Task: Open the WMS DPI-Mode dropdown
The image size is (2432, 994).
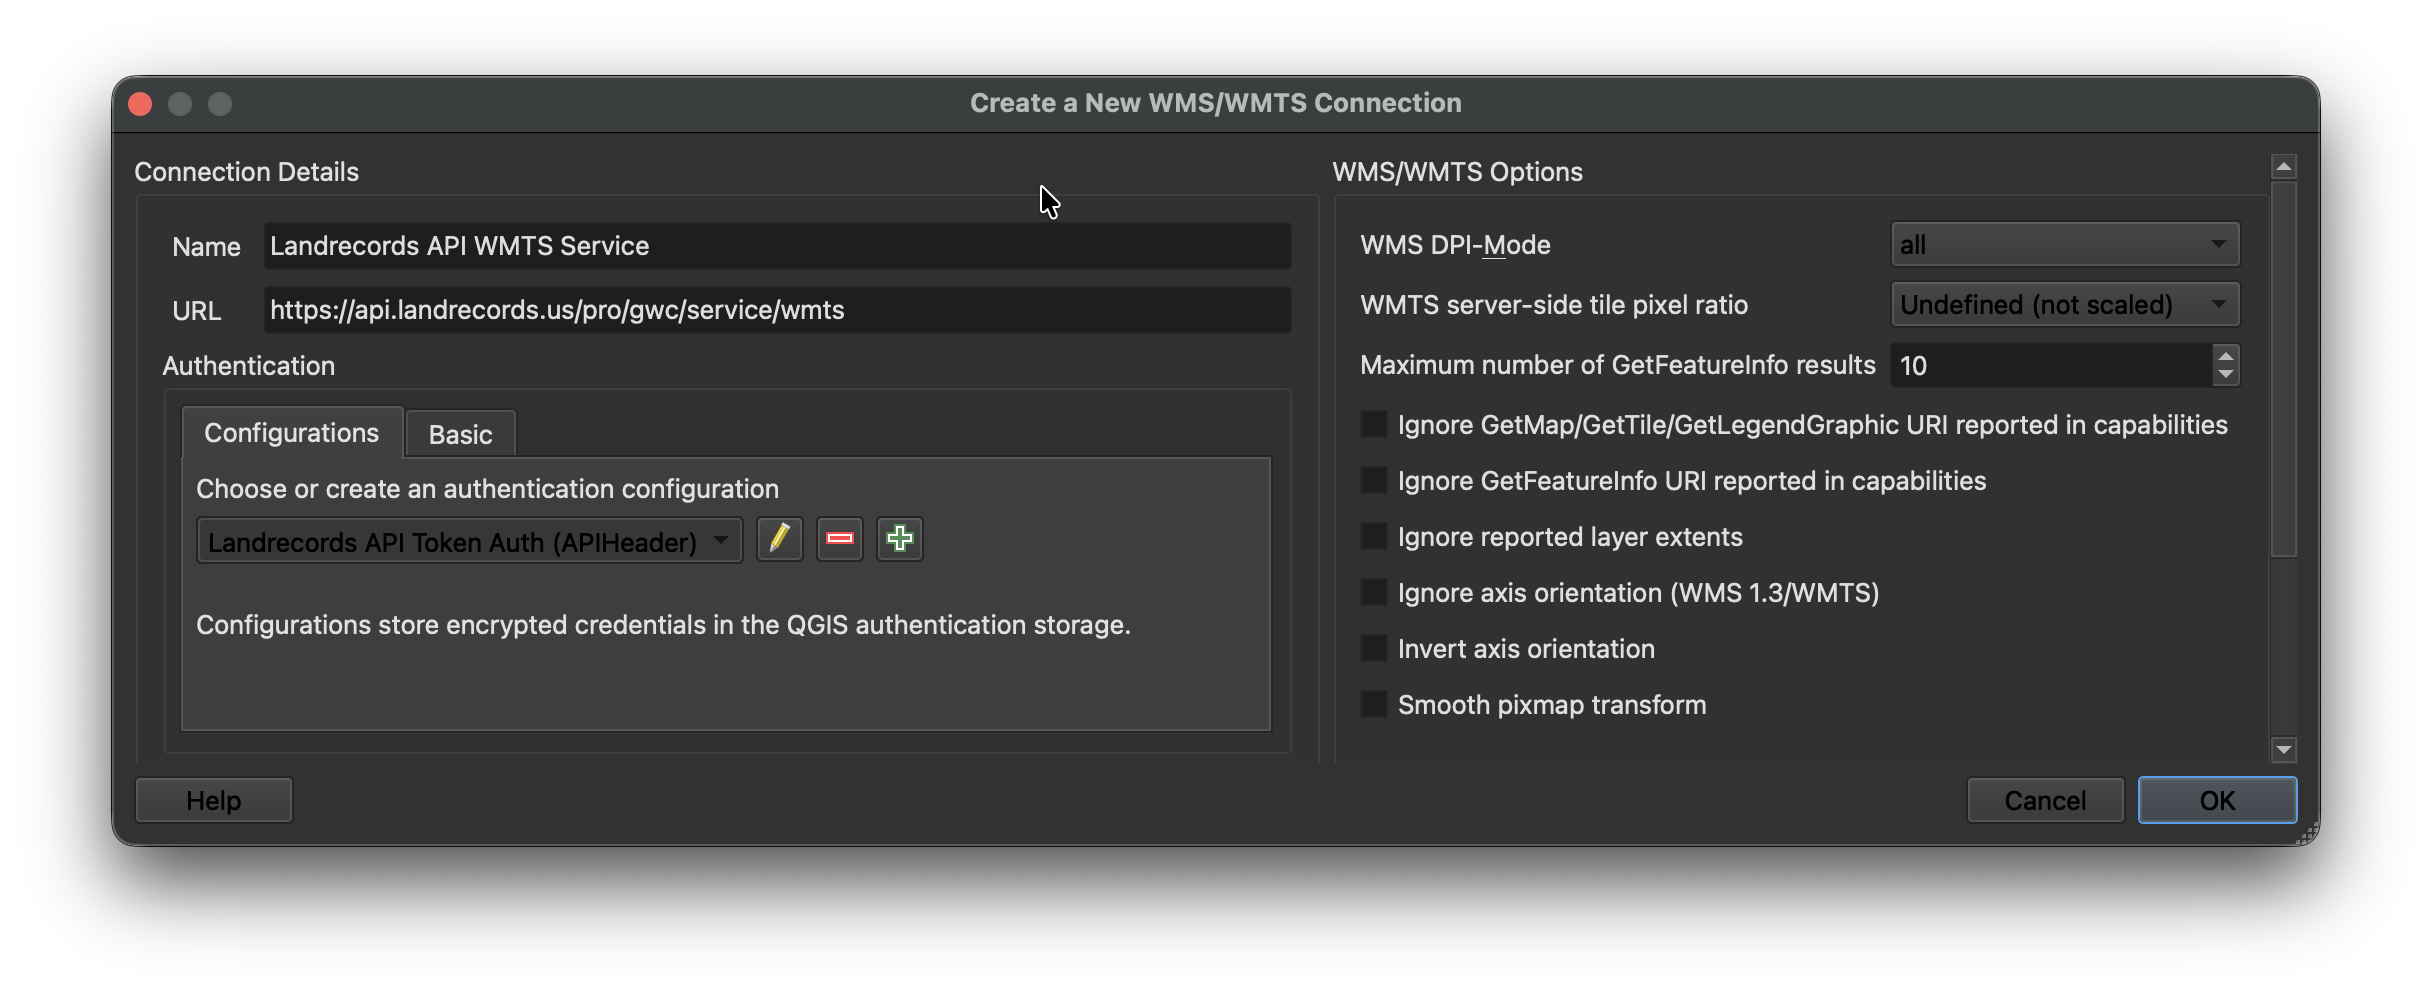Action: coord(2064,245)
